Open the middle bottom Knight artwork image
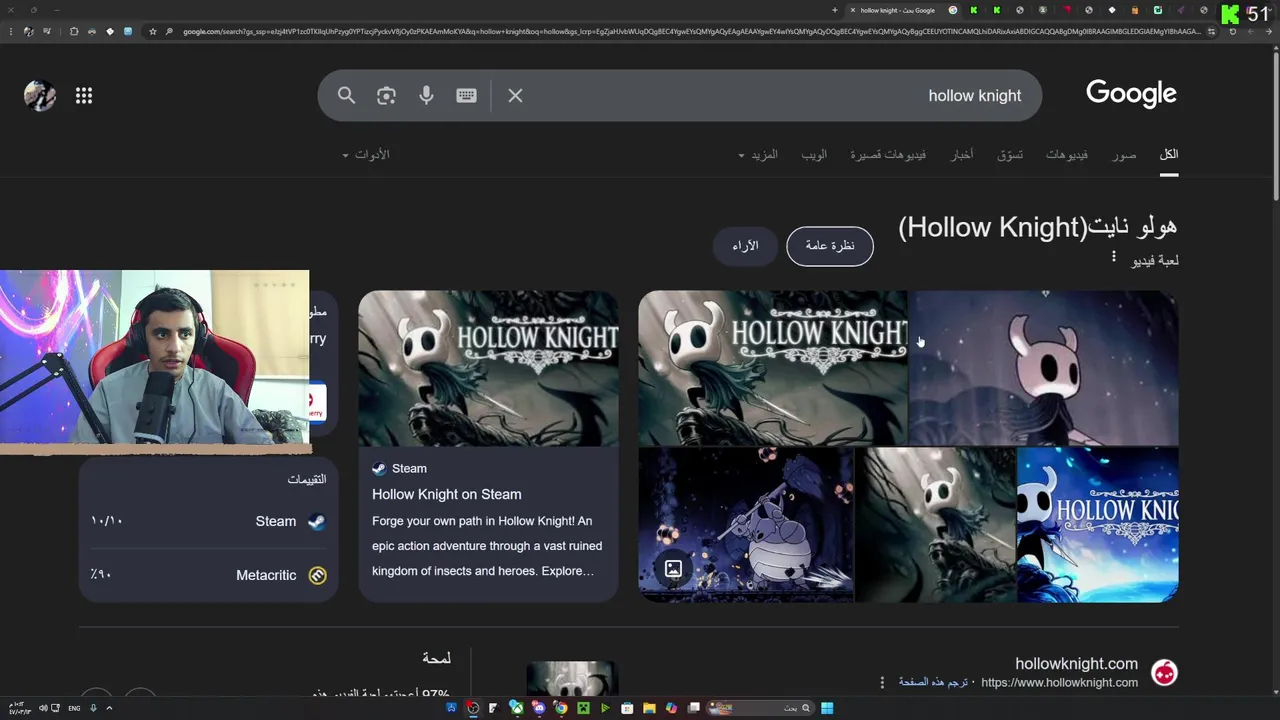 [x=935, y=524]
